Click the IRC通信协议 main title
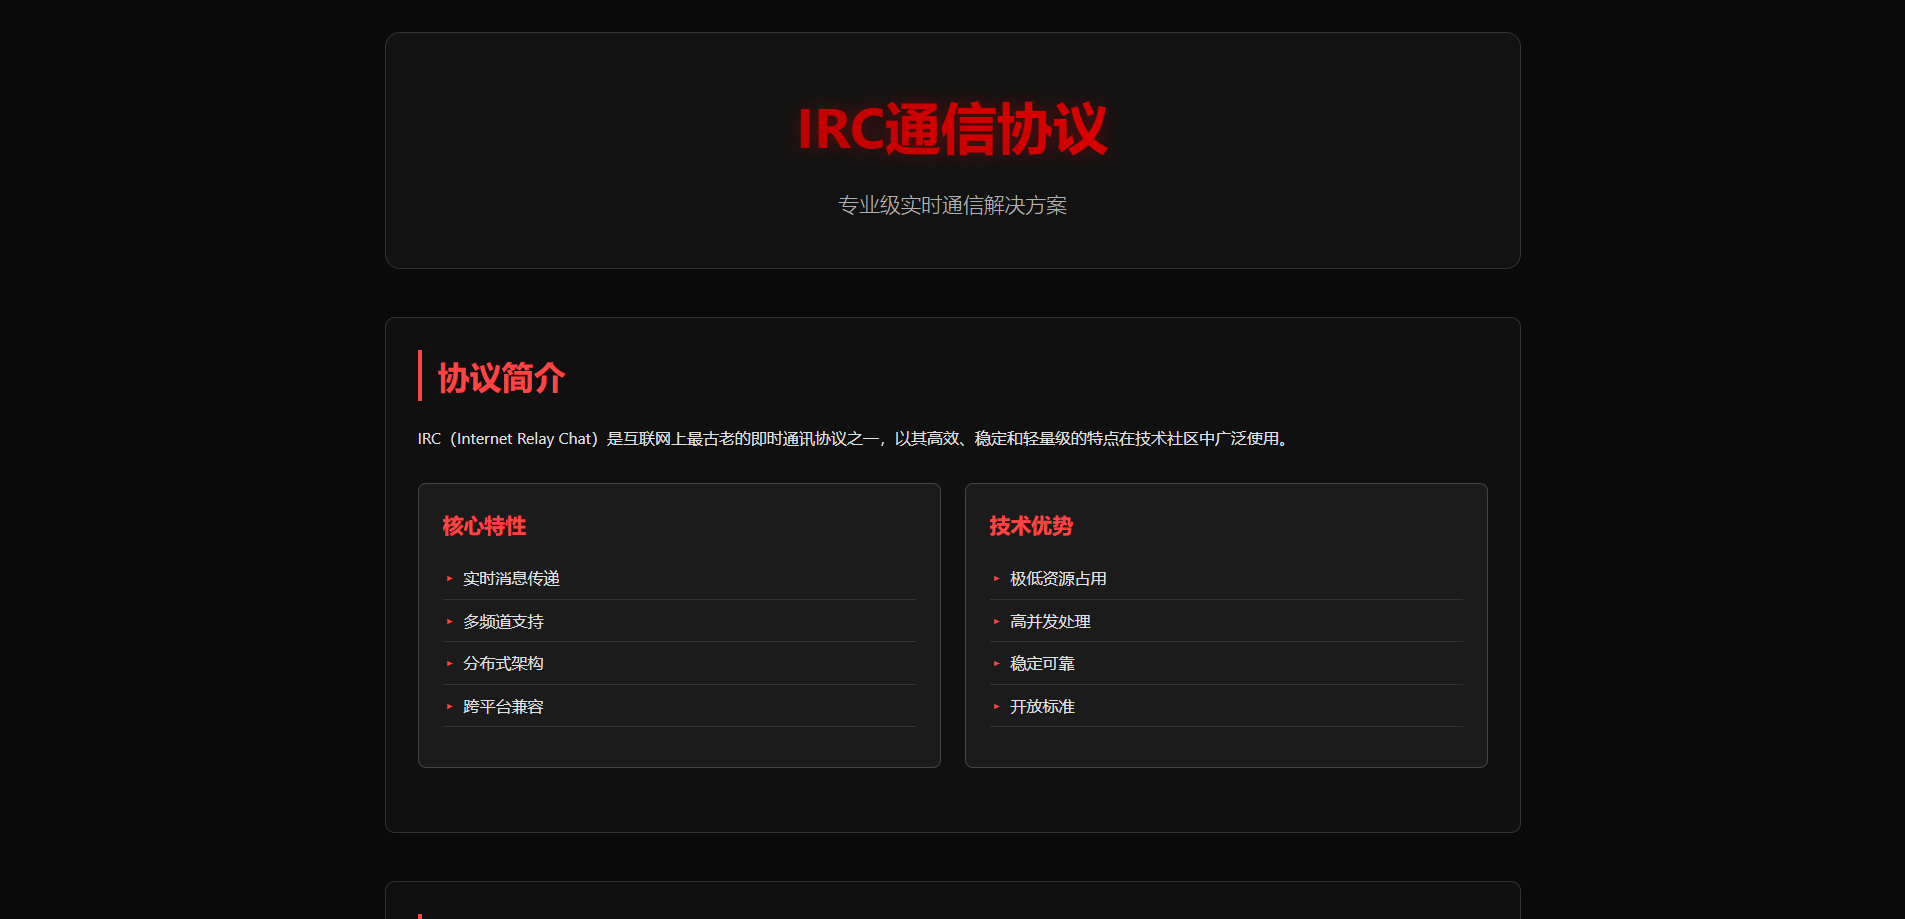Image resolution: width=1905 pixels, height=919 pixels. pos(952,129)
